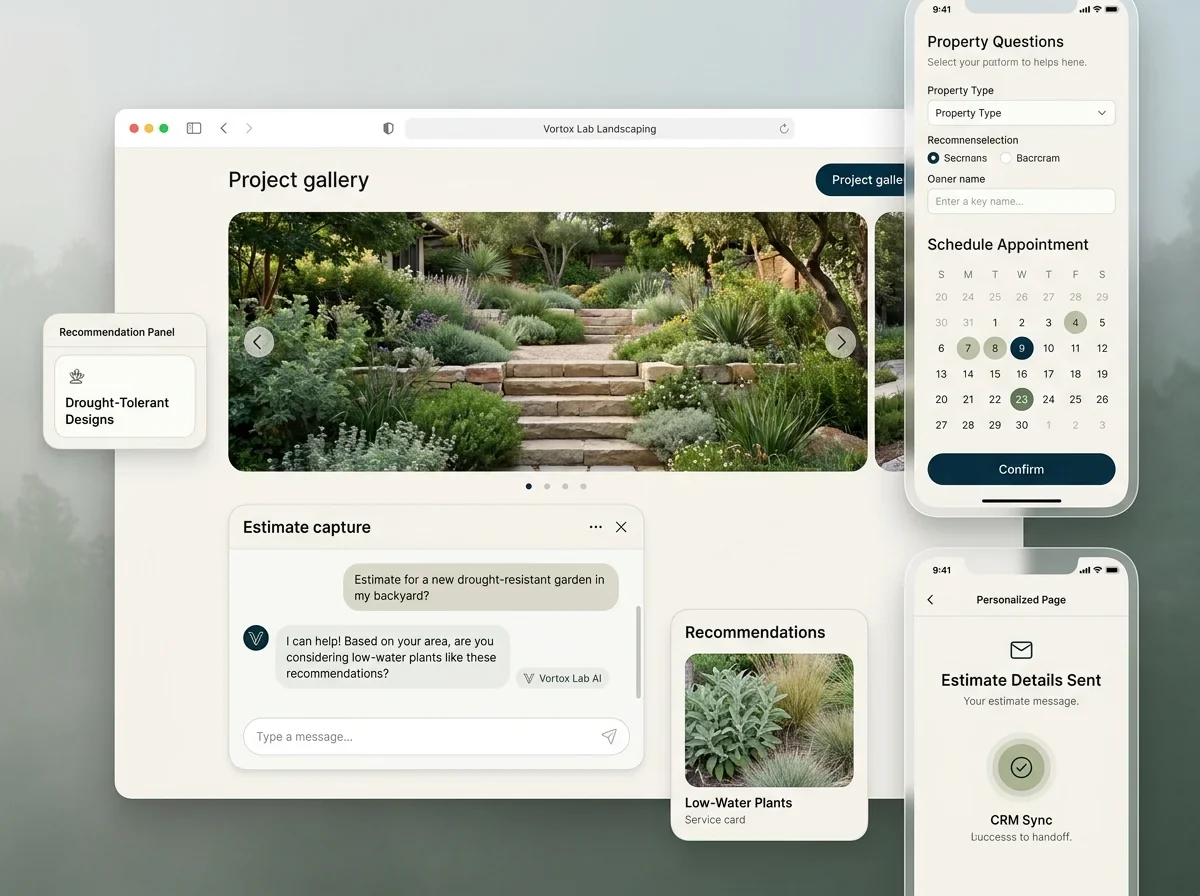The height and width of the screenshot is (896, 1200).
Task: Confirm the scheduled appointment
Action: [x=1021, y=469]
